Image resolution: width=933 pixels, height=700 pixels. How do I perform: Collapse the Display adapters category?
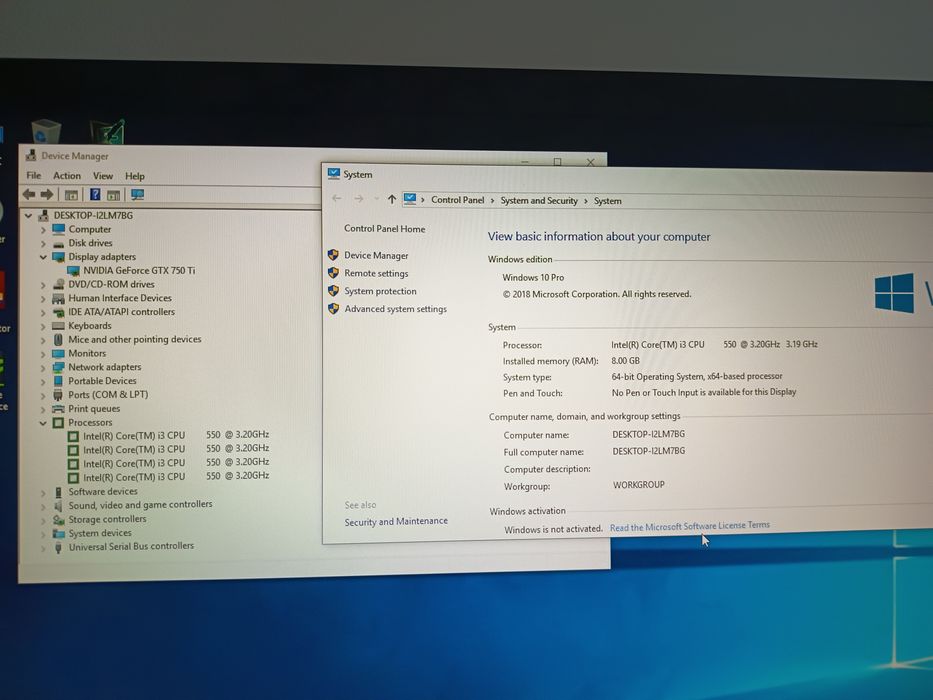point(43,257)
